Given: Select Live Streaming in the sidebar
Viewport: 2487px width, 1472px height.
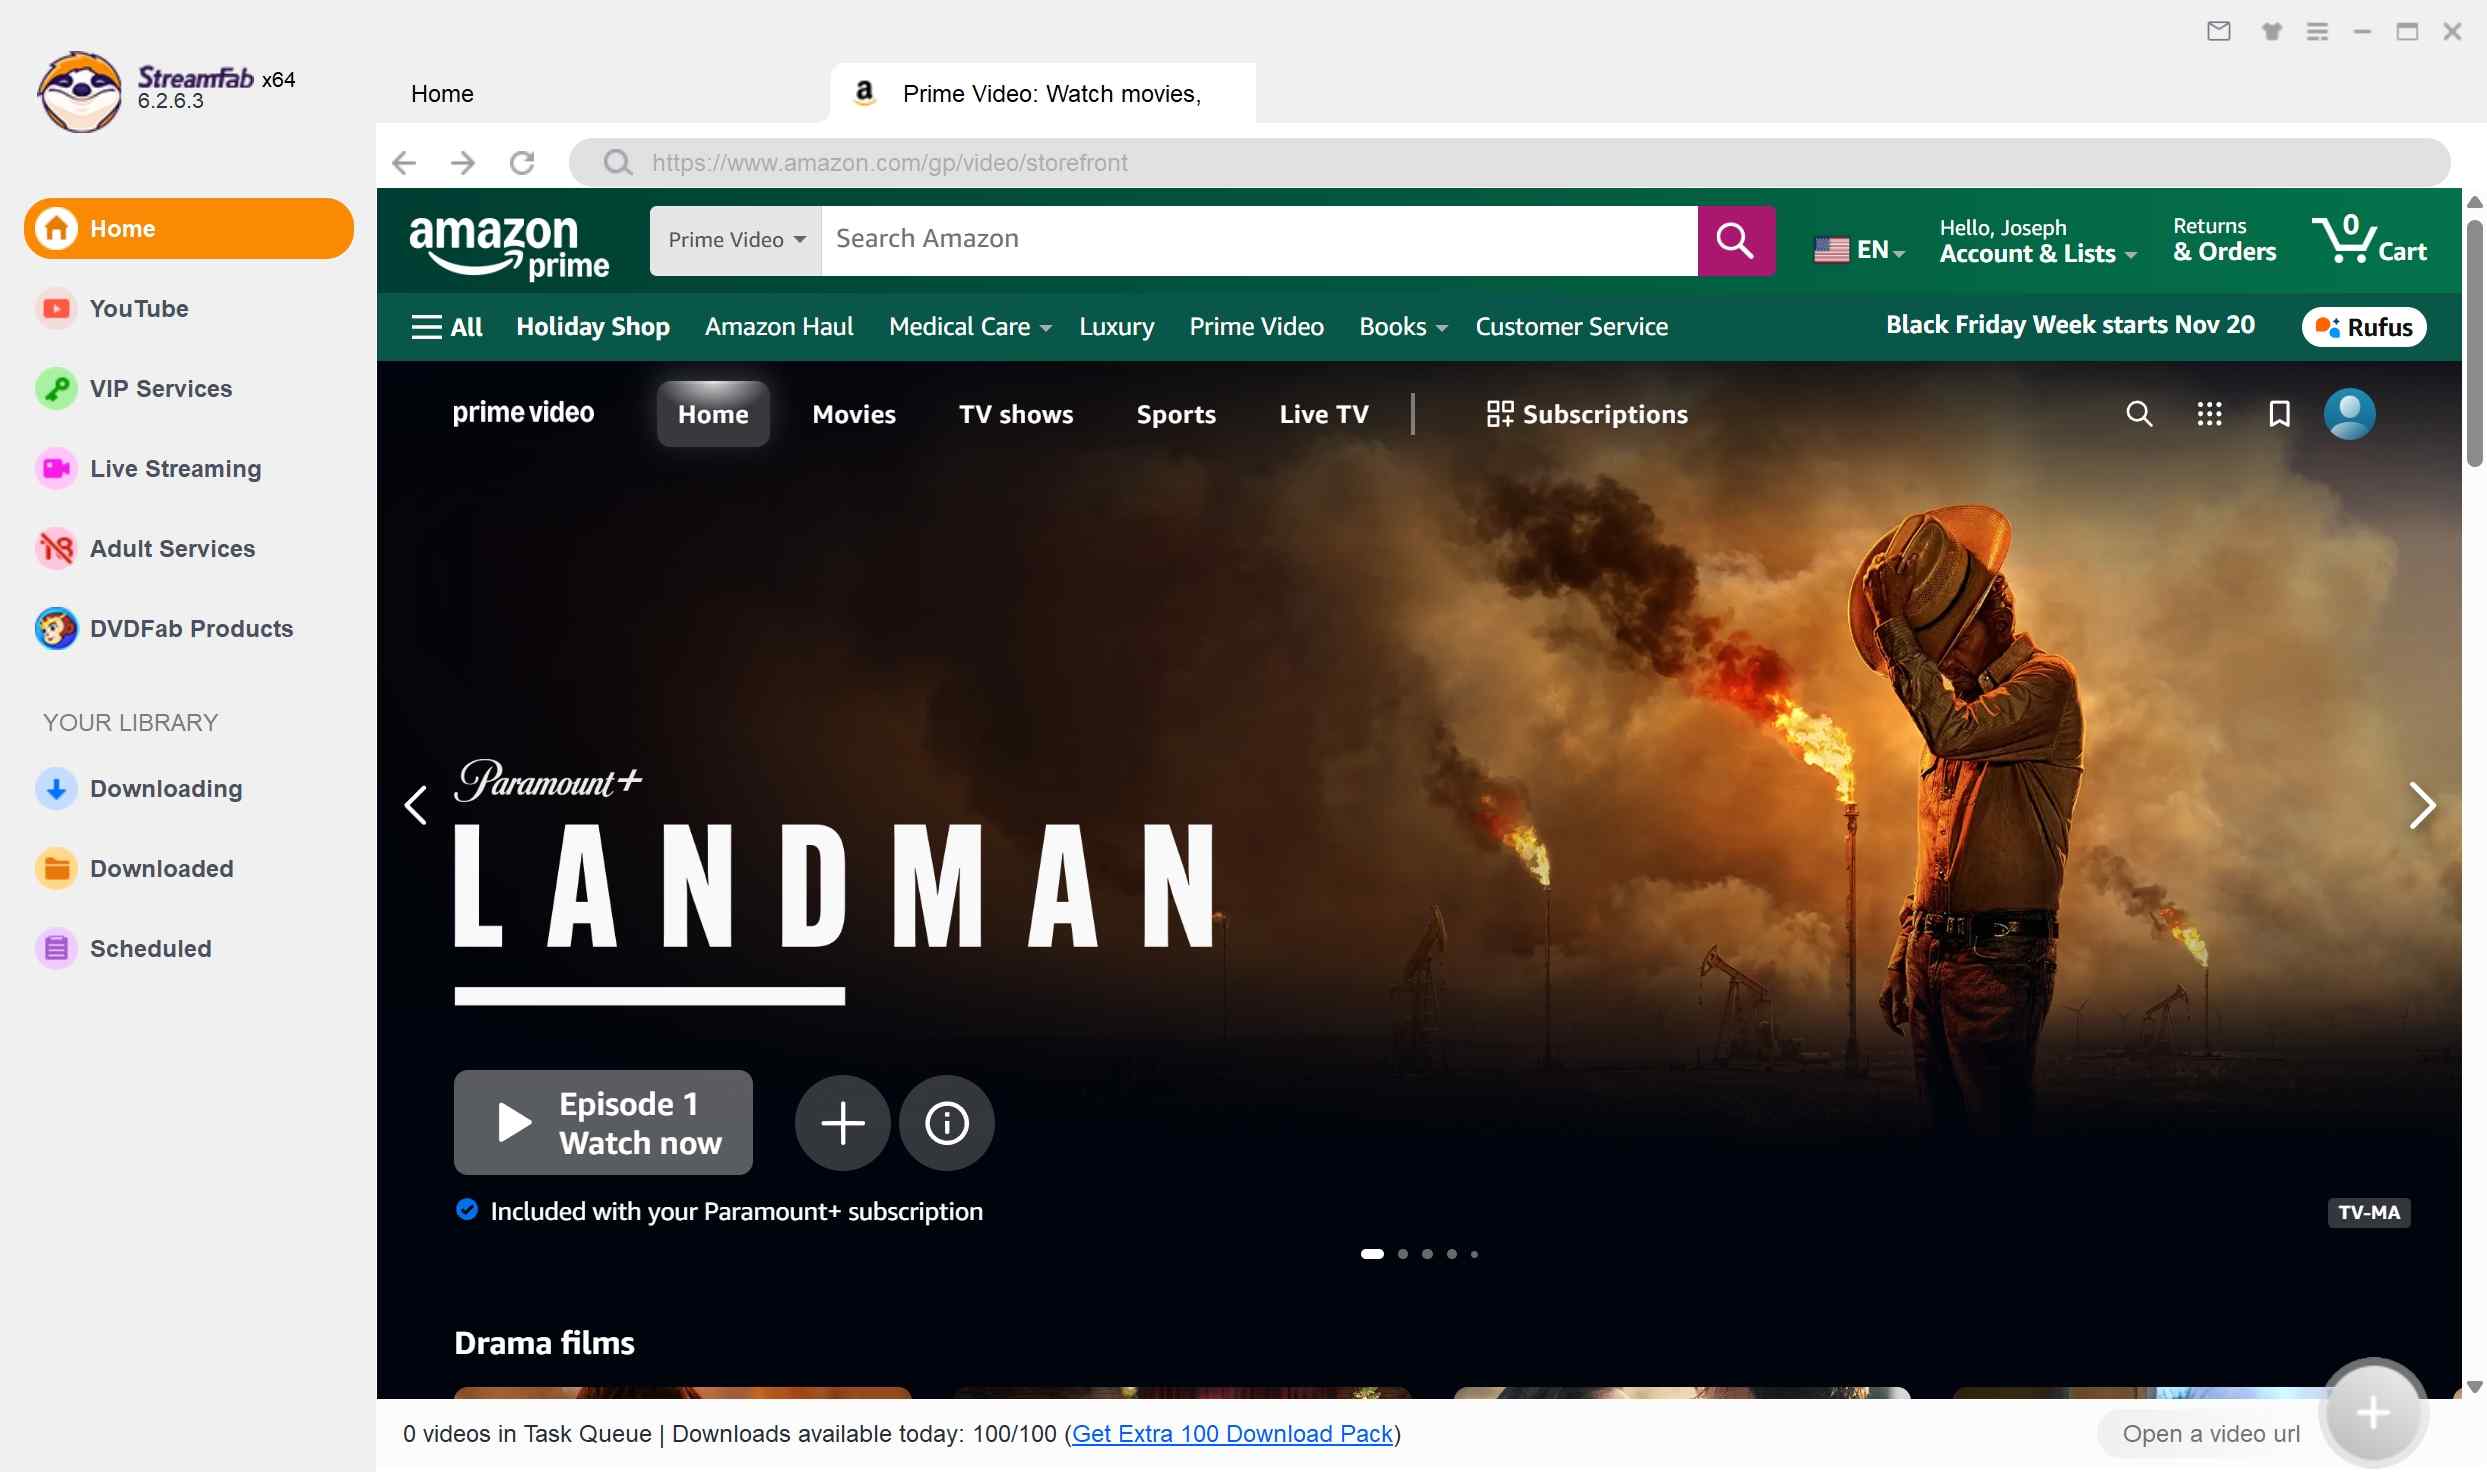Looking at the screenshot, I should [x=174, y=468].
